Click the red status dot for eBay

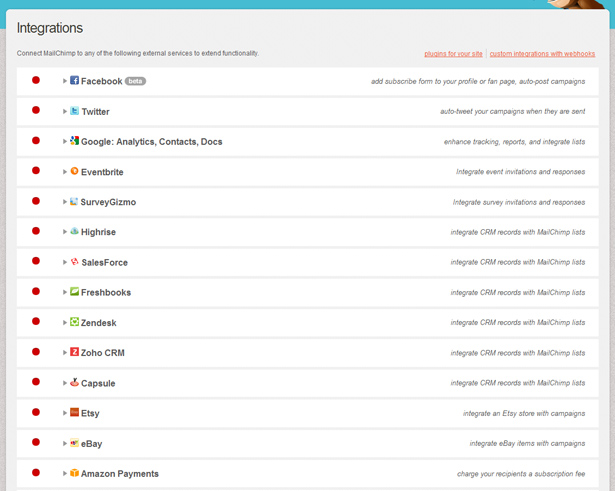tap(36, 442)
